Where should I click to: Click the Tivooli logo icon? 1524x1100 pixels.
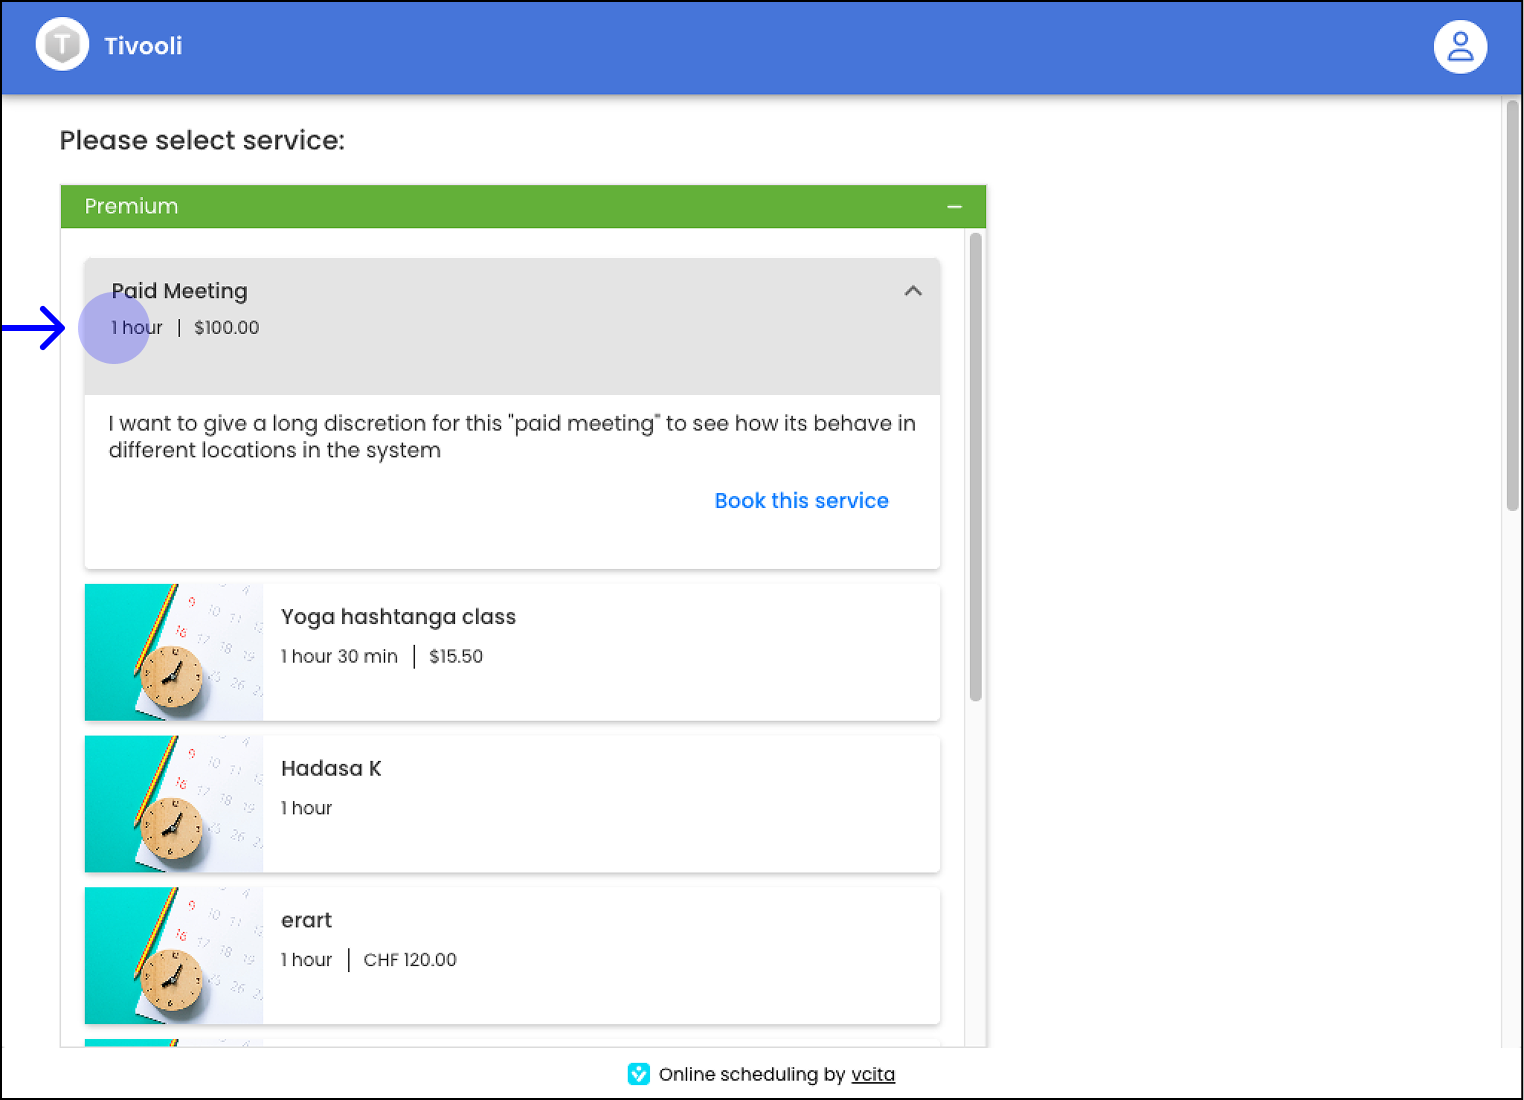[x=63, y=45]
